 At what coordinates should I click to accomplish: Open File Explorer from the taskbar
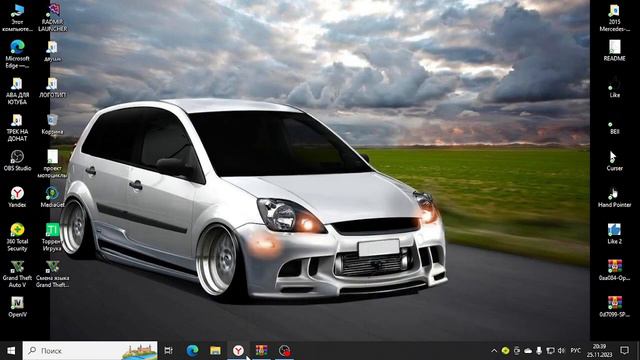coord(215,350)
